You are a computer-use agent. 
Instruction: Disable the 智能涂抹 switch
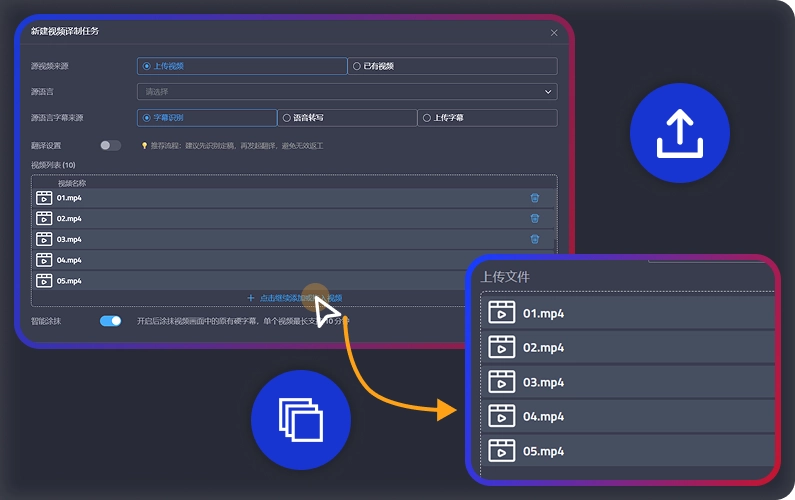pyautogui.click(x=110, y=321)
